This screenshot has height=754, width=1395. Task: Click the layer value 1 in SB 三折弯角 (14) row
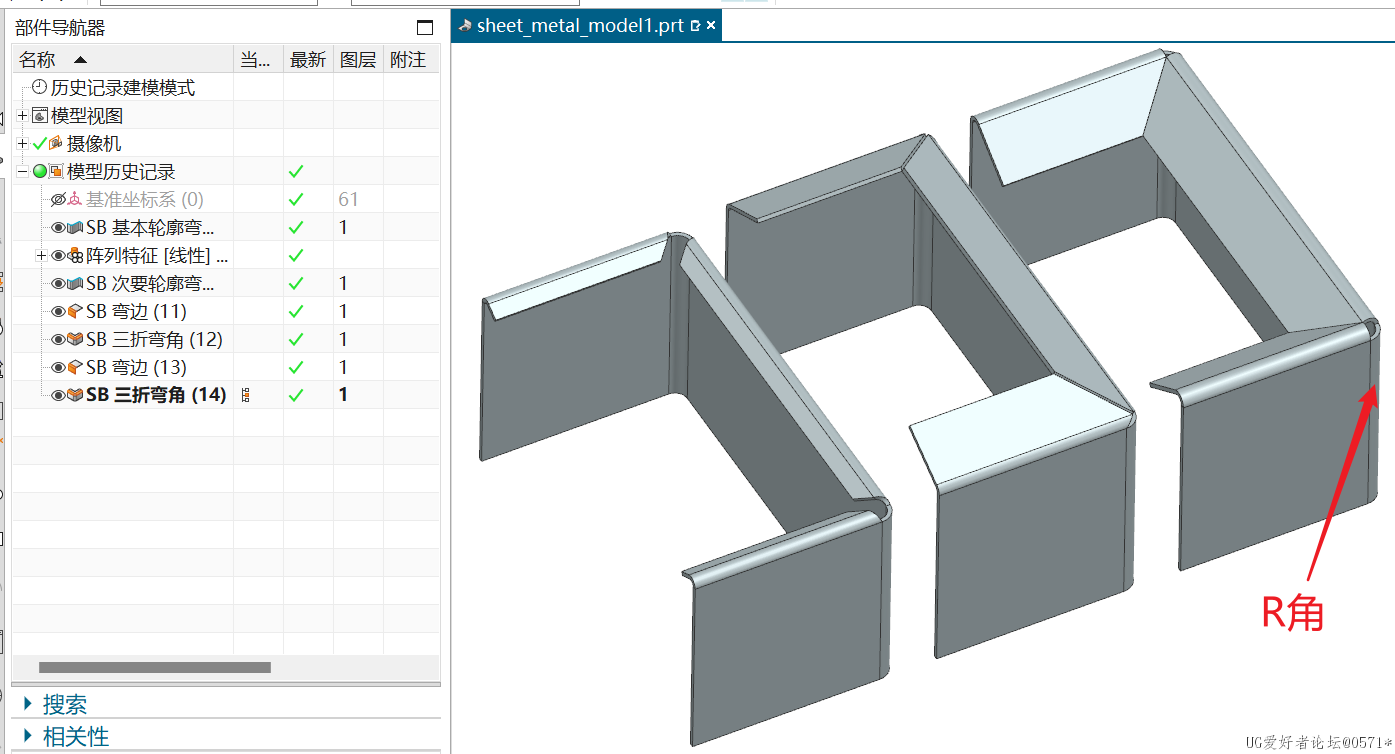click(x=343, y=396)
